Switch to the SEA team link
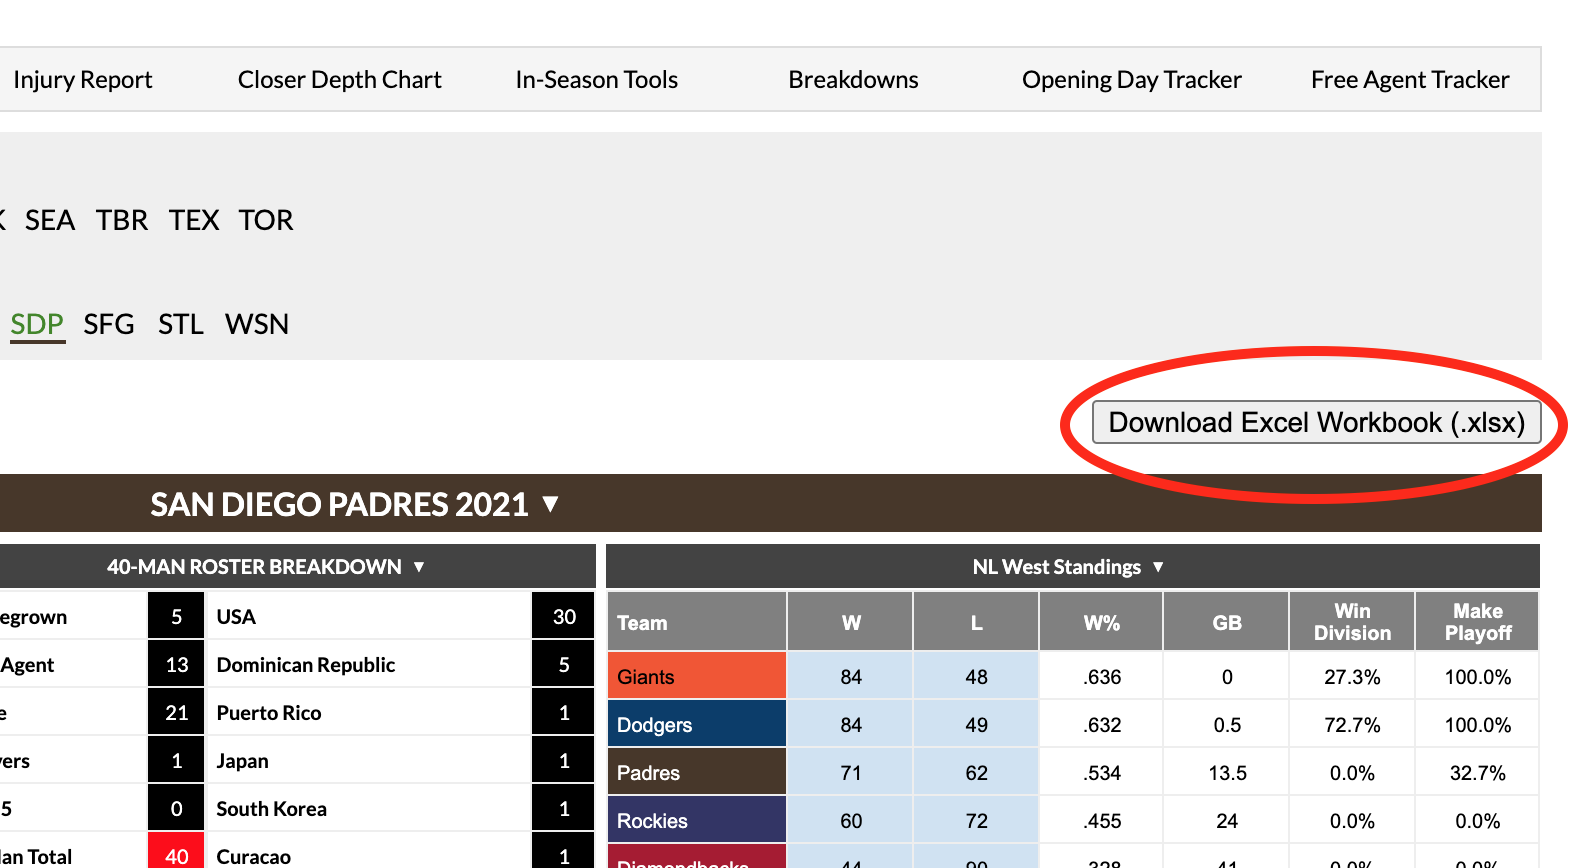The height and width of the screenshot is (868, 1578). coord(50,220)
